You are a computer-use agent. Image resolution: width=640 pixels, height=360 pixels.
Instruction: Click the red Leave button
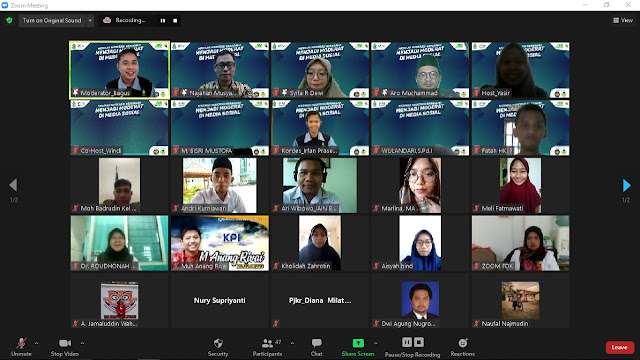pyautogui.click(x=620, y=347)
